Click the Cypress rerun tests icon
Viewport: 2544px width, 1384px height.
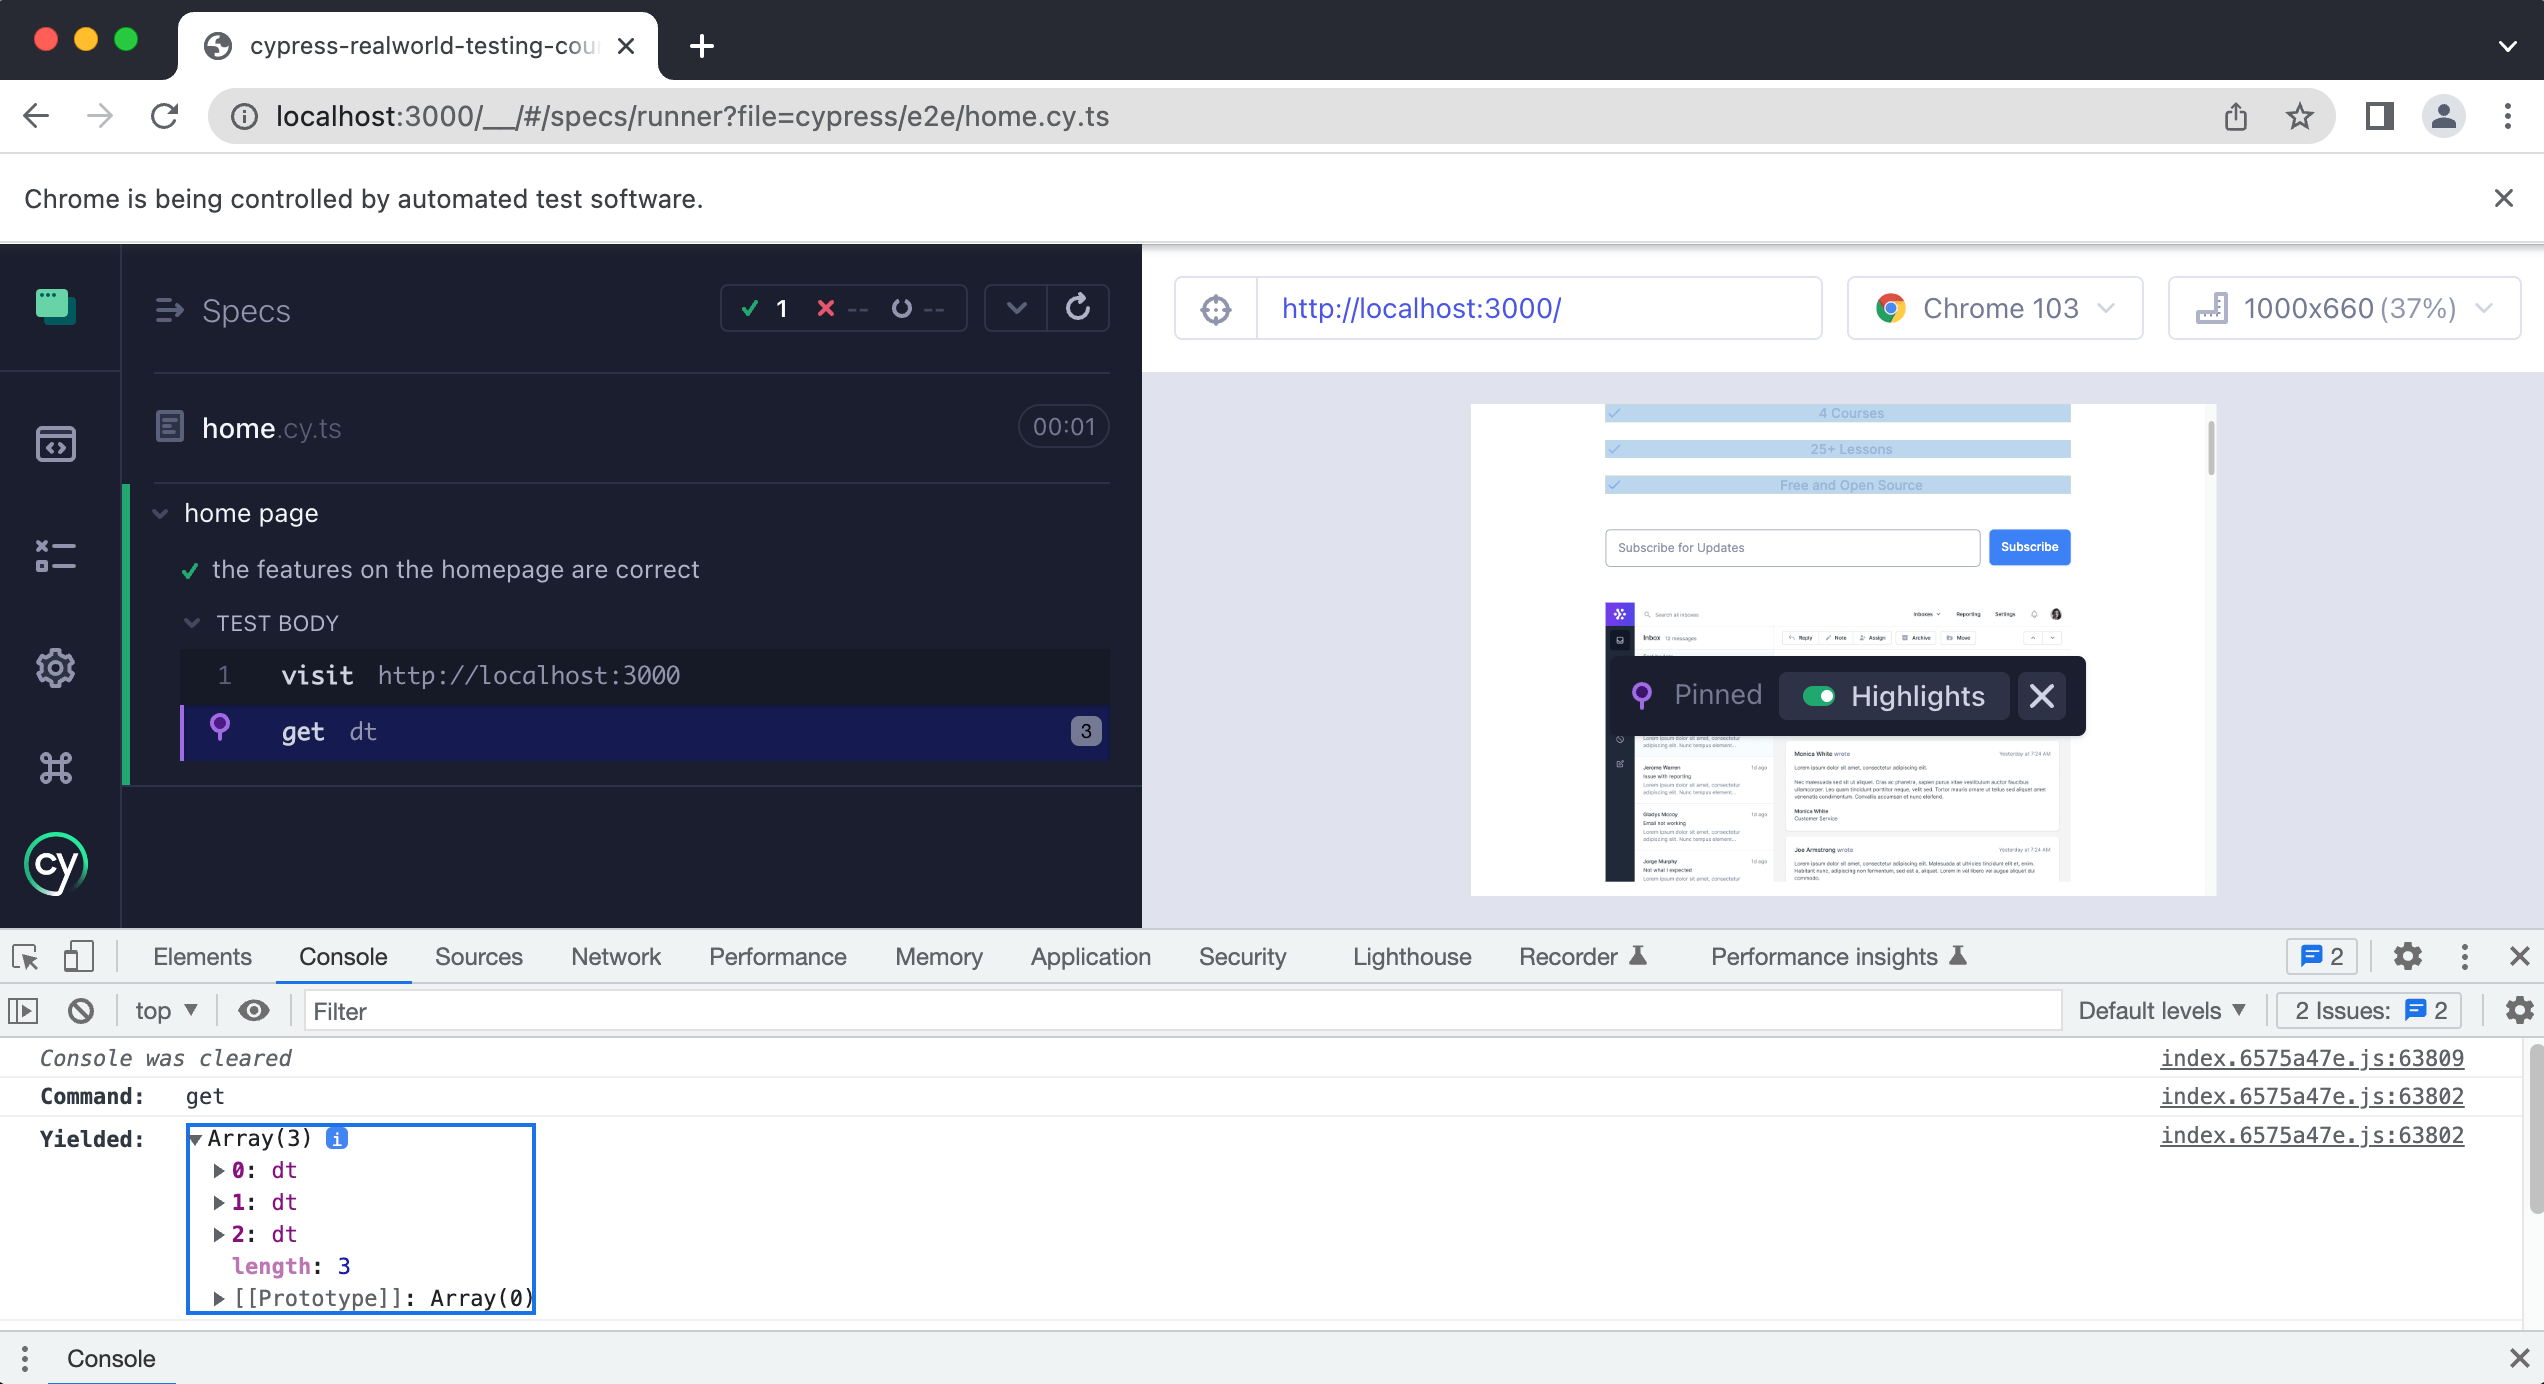pos(1077,308)
